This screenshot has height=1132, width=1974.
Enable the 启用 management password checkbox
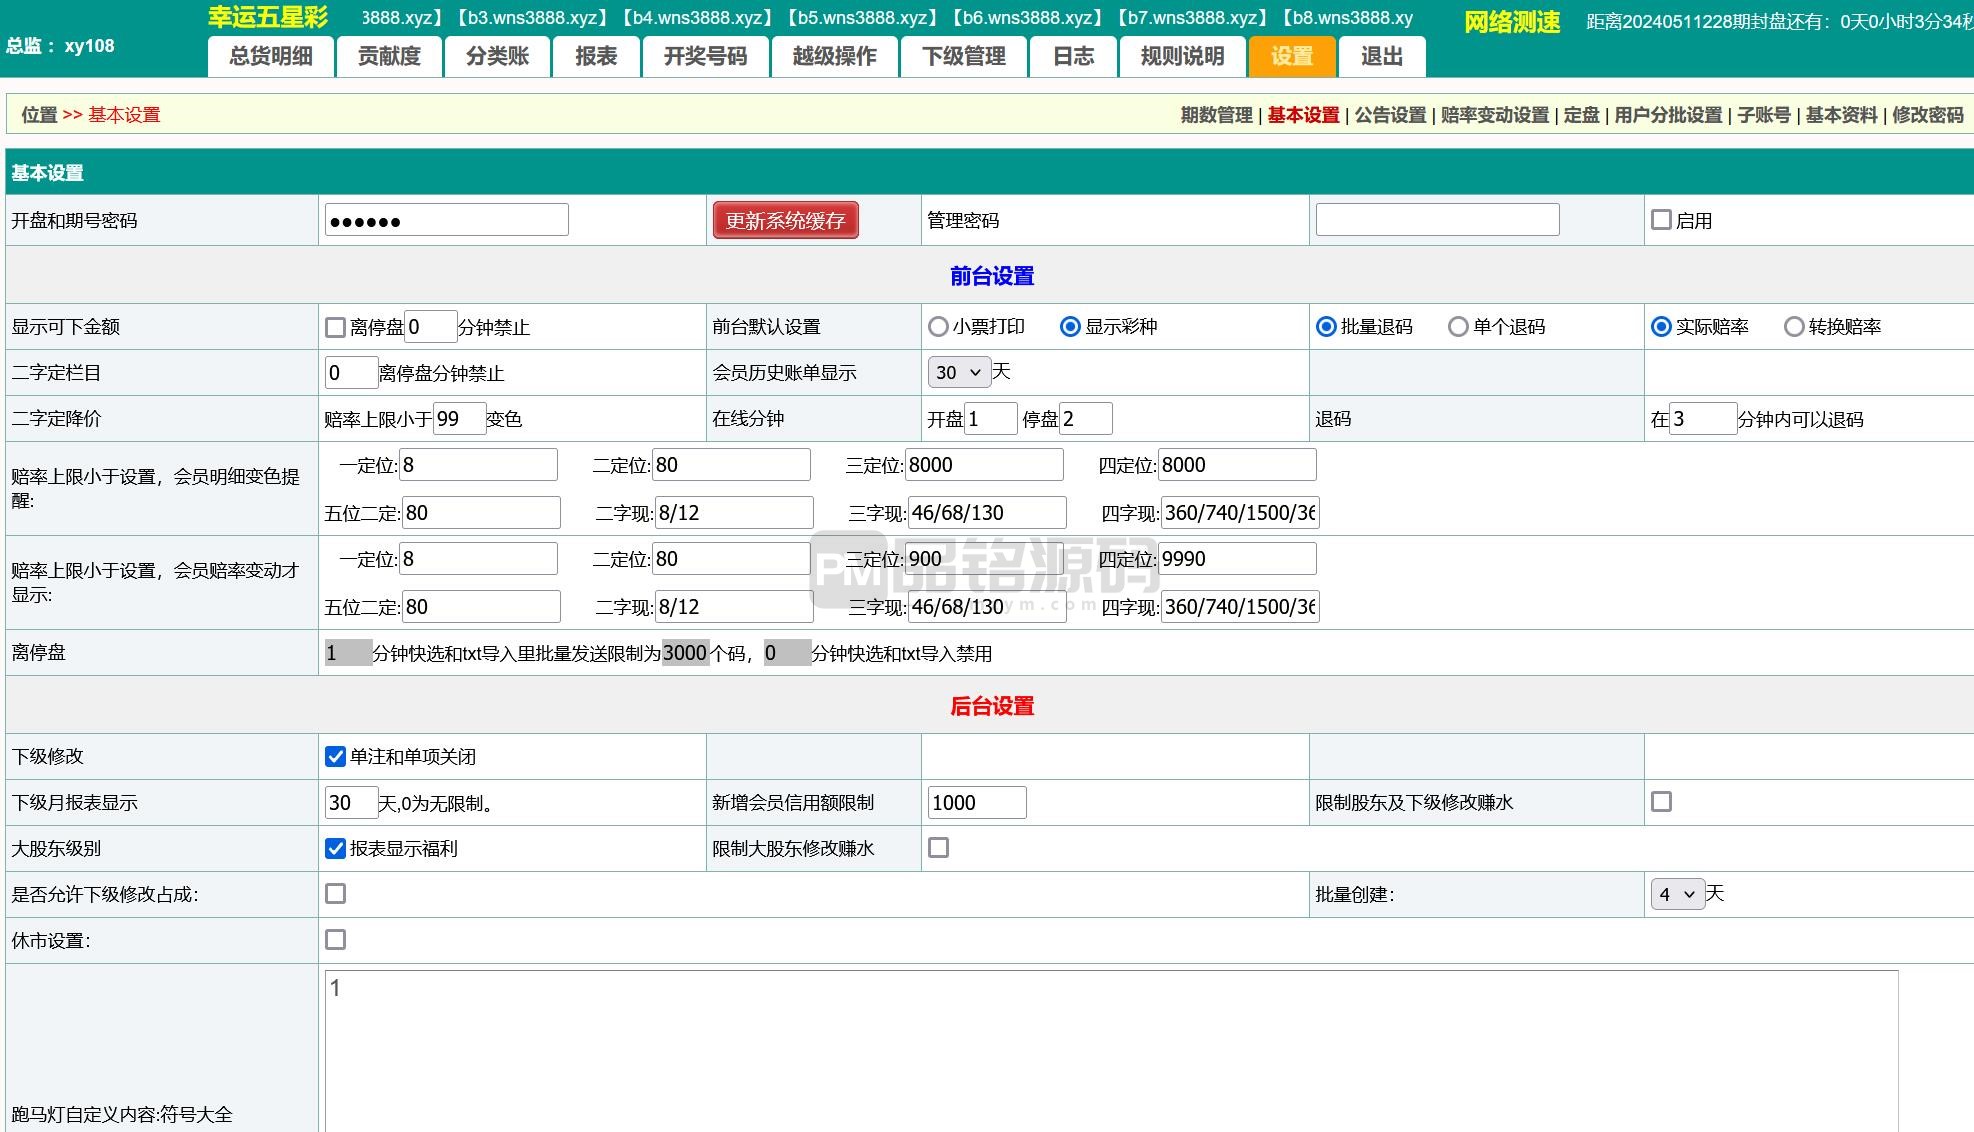1661,220
